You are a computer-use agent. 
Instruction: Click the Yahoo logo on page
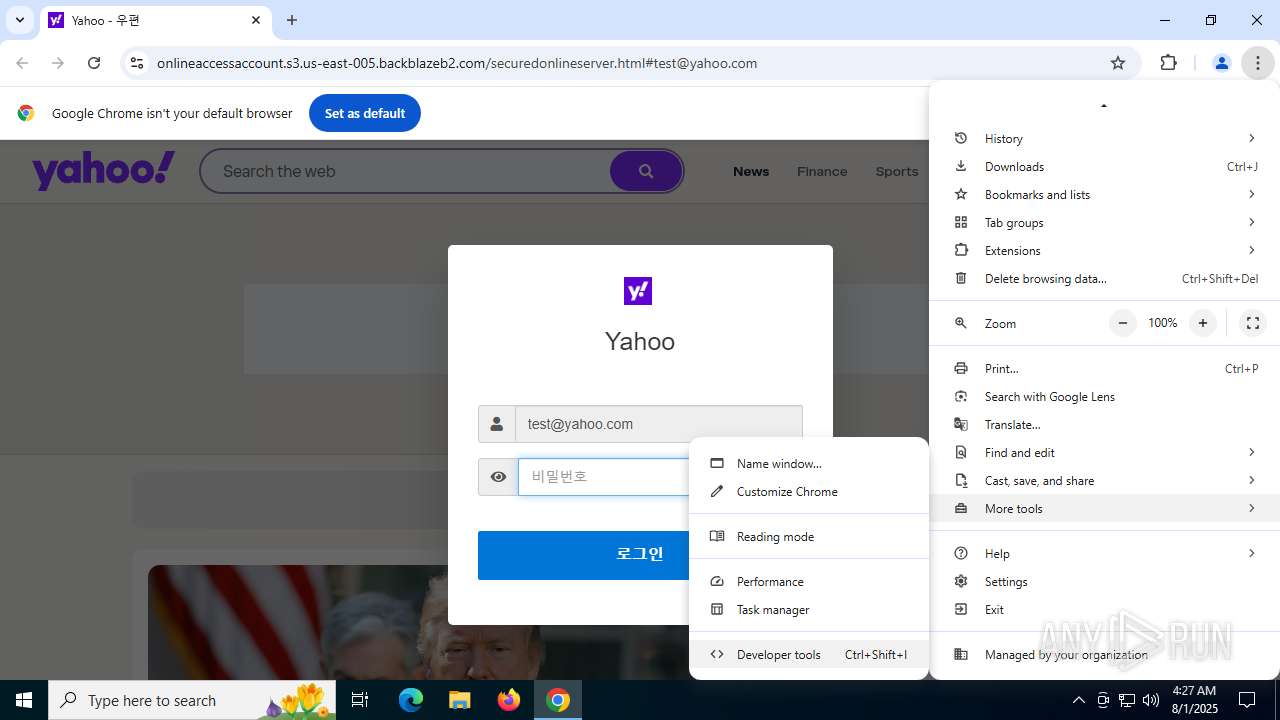104,171
